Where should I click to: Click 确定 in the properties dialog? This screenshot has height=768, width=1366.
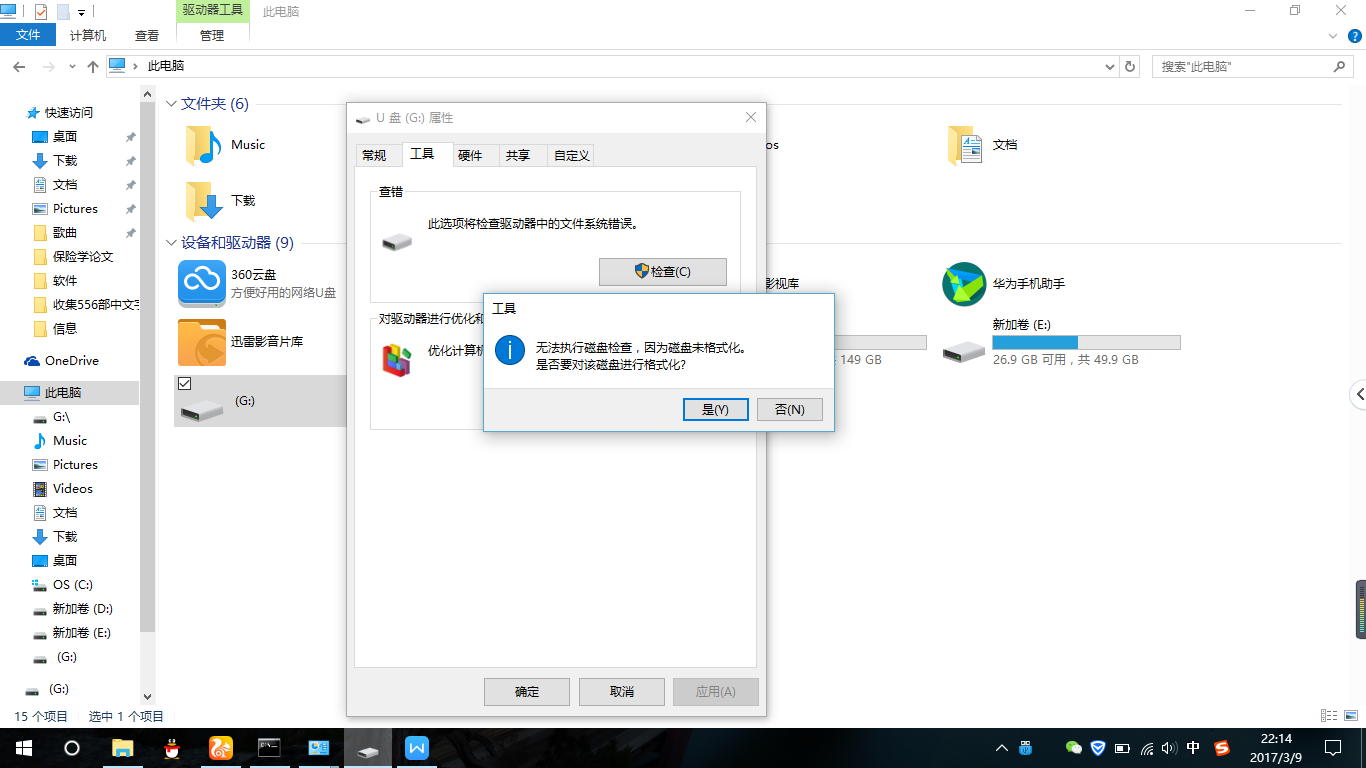527,692
